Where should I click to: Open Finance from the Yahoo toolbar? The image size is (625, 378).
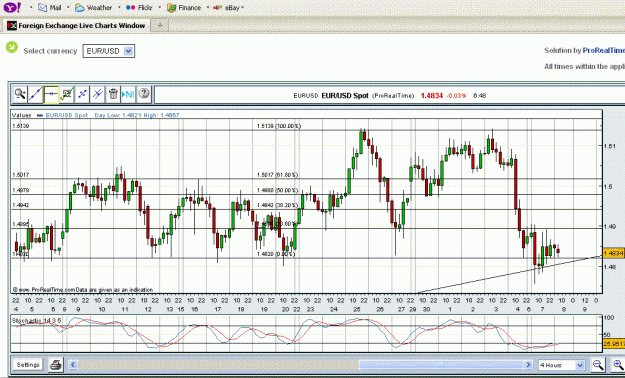[x=184, y=8]
